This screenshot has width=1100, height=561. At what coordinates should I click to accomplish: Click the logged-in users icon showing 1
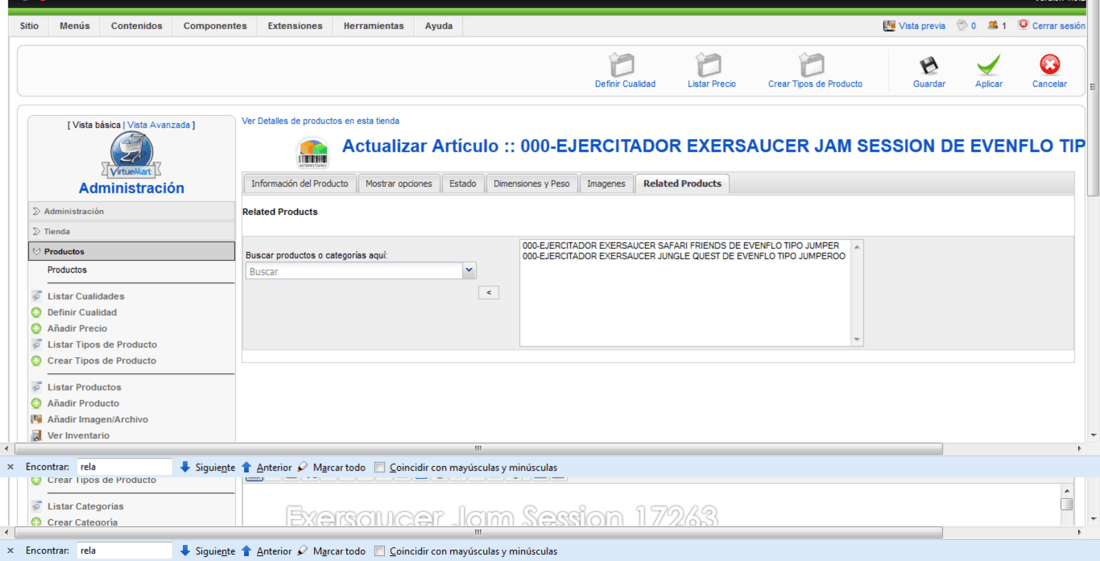[x=993, y=25]
